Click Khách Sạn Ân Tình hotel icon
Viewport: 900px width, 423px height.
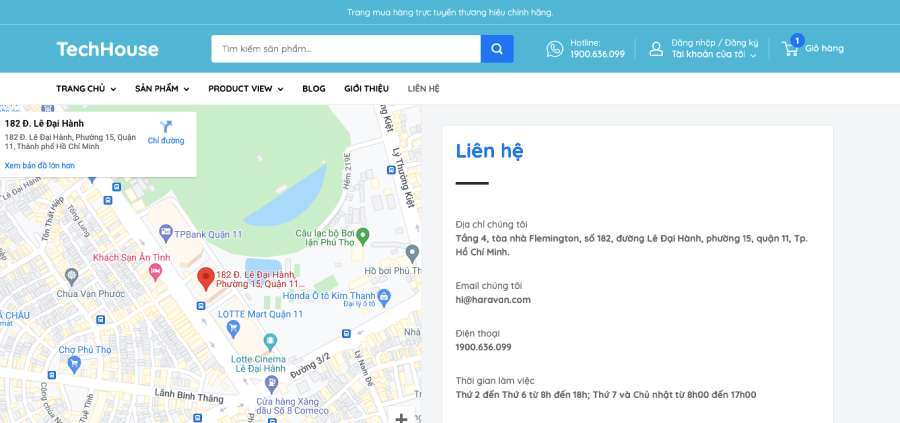pos(155,273)
